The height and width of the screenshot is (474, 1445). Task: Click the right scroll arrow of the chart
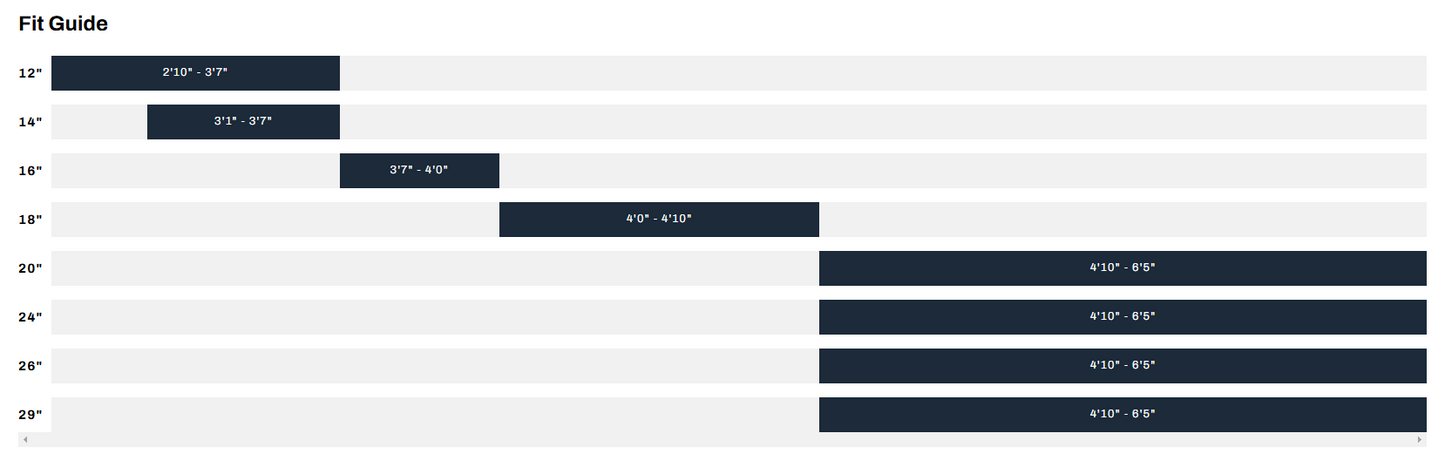1420,440
